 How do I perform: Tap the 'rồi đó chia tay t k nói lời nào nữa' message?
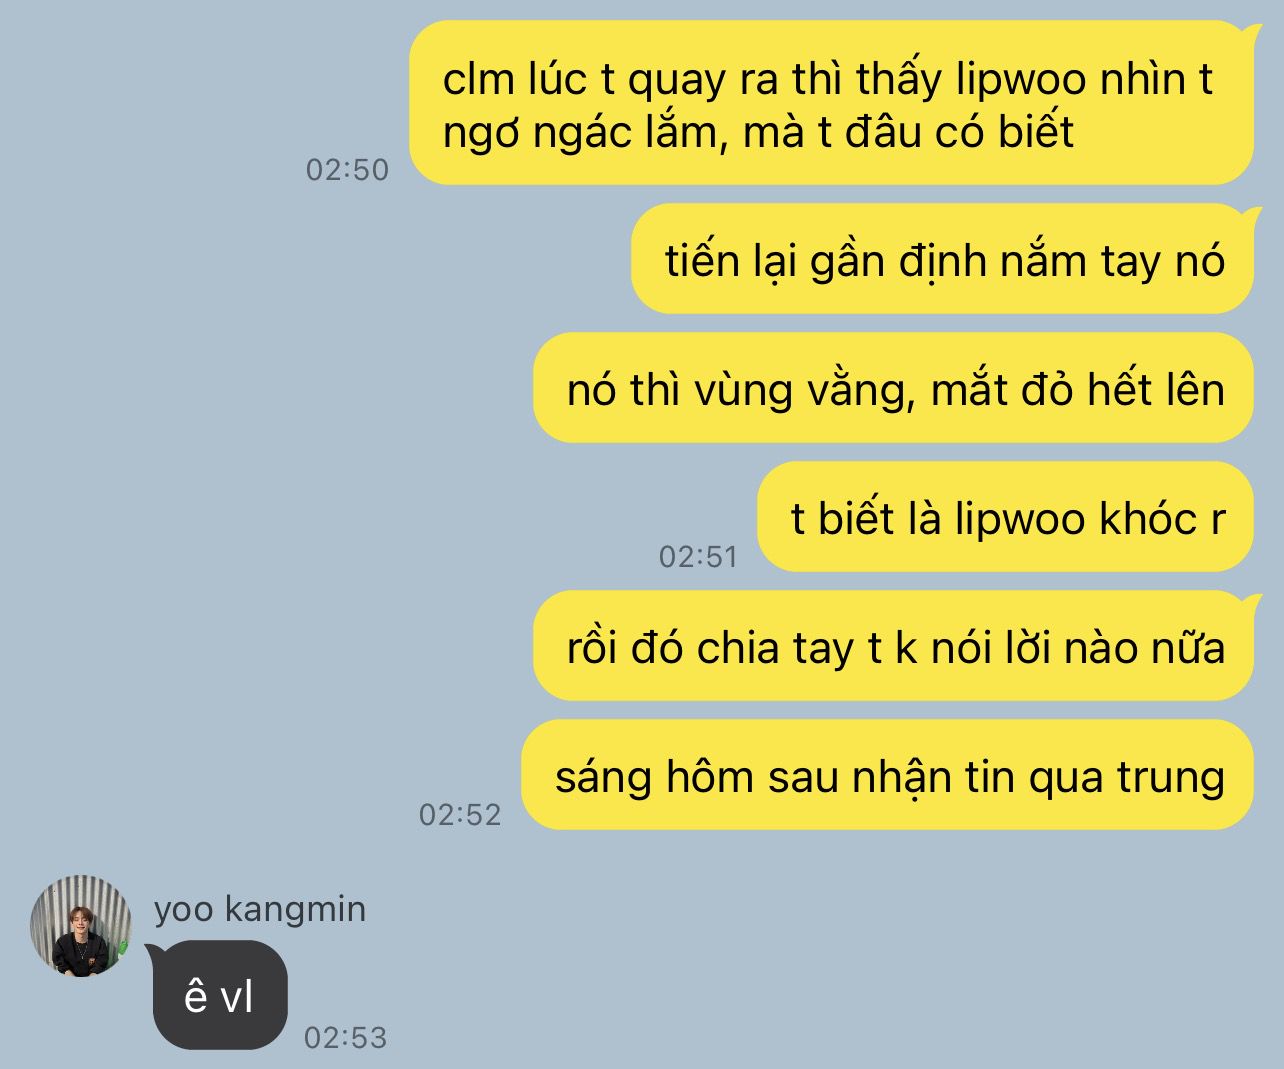click(894, 646)
